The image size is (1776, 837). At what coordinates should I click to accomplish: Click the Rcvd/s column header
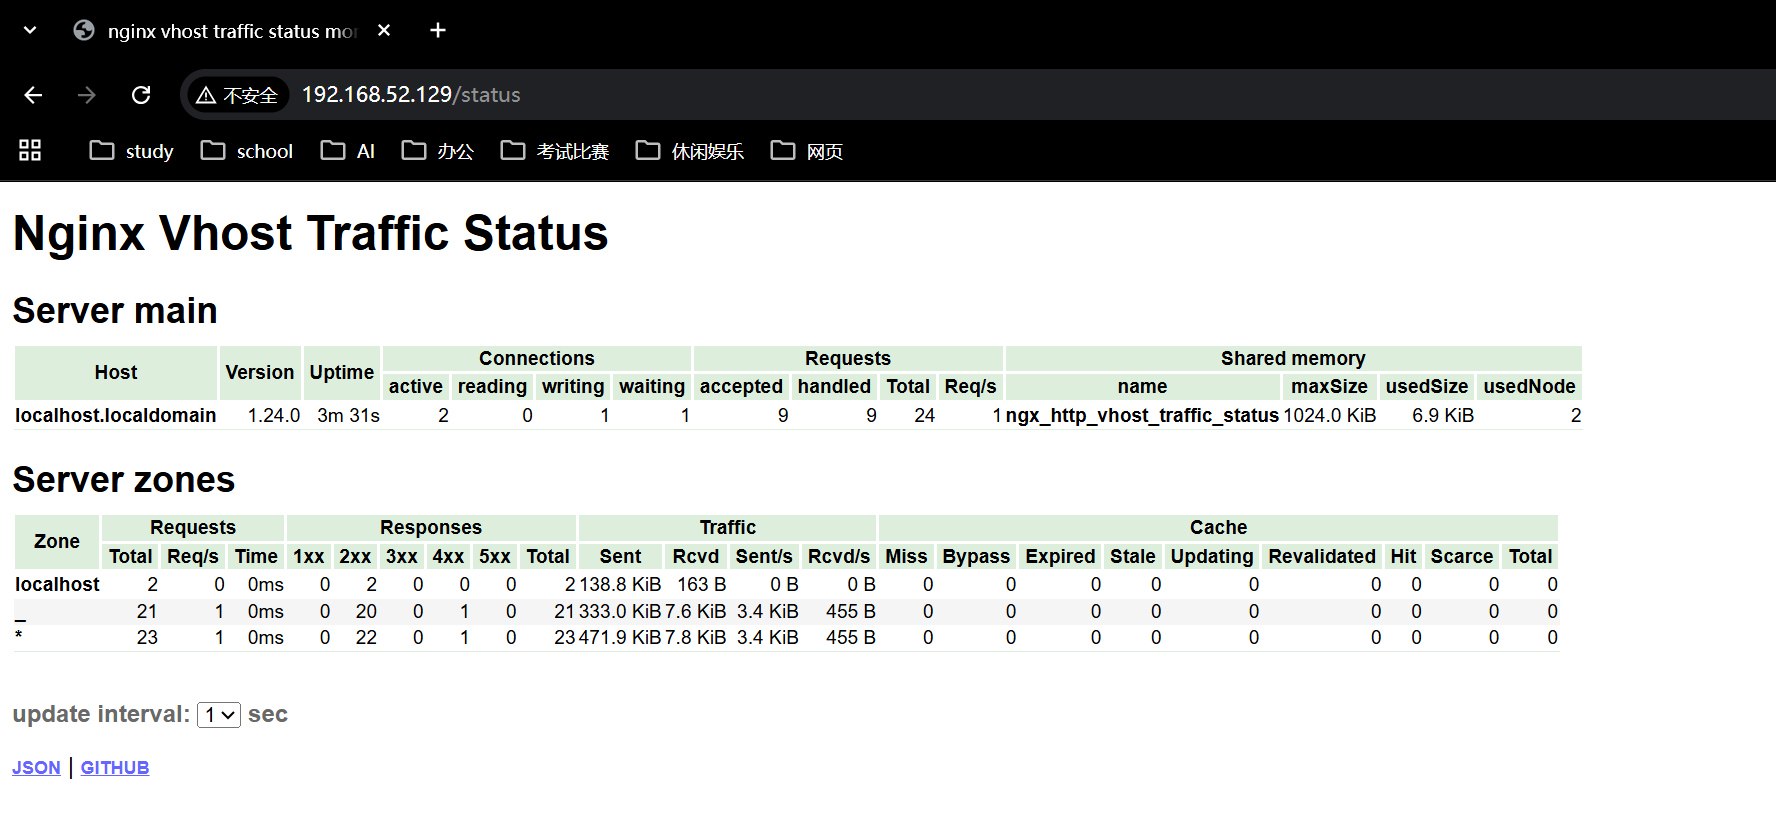pyautogui.click(x=839, y=556)
